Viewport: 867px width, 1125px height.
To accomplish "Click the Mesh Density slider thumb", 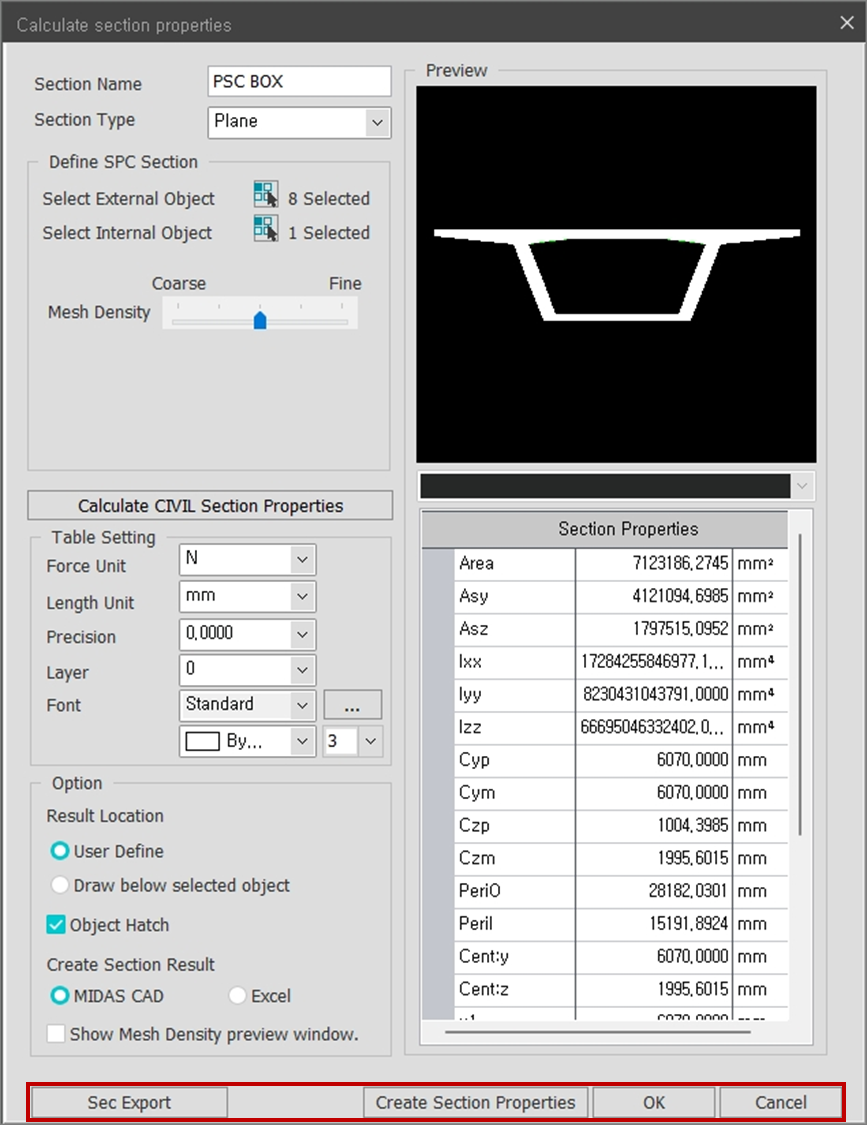I will point(260,319).
